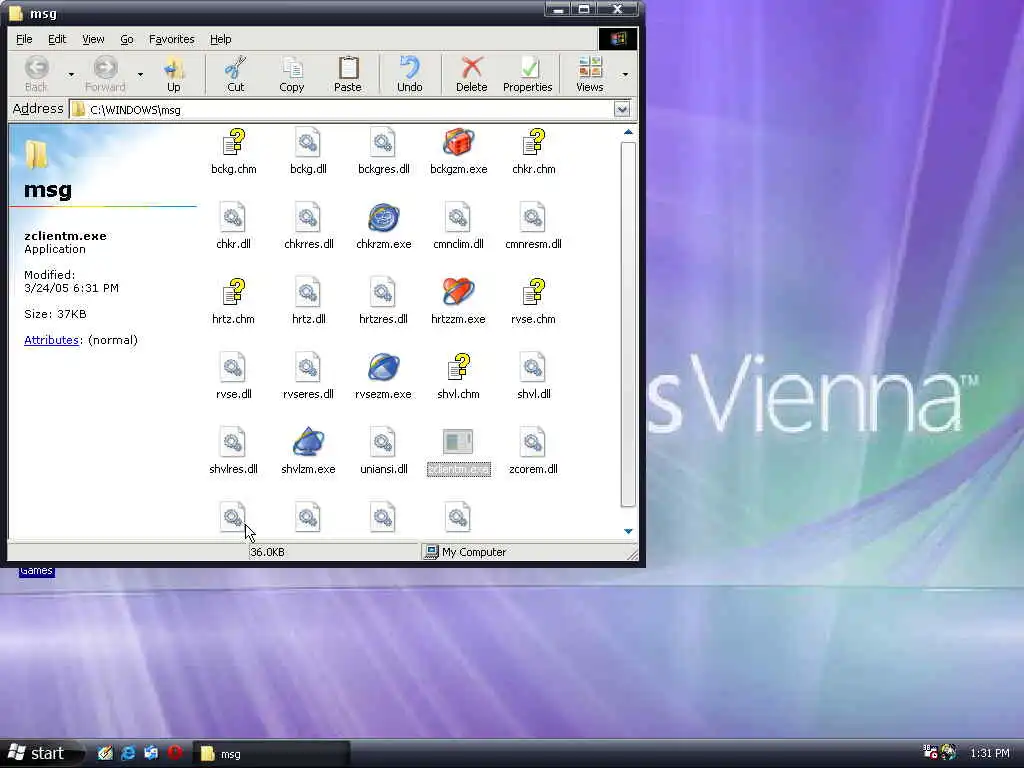Image resolution: width=1024 pixels, height=768 pixels.
Task: Expand the Views dropdown arrow
Action: 625,74
